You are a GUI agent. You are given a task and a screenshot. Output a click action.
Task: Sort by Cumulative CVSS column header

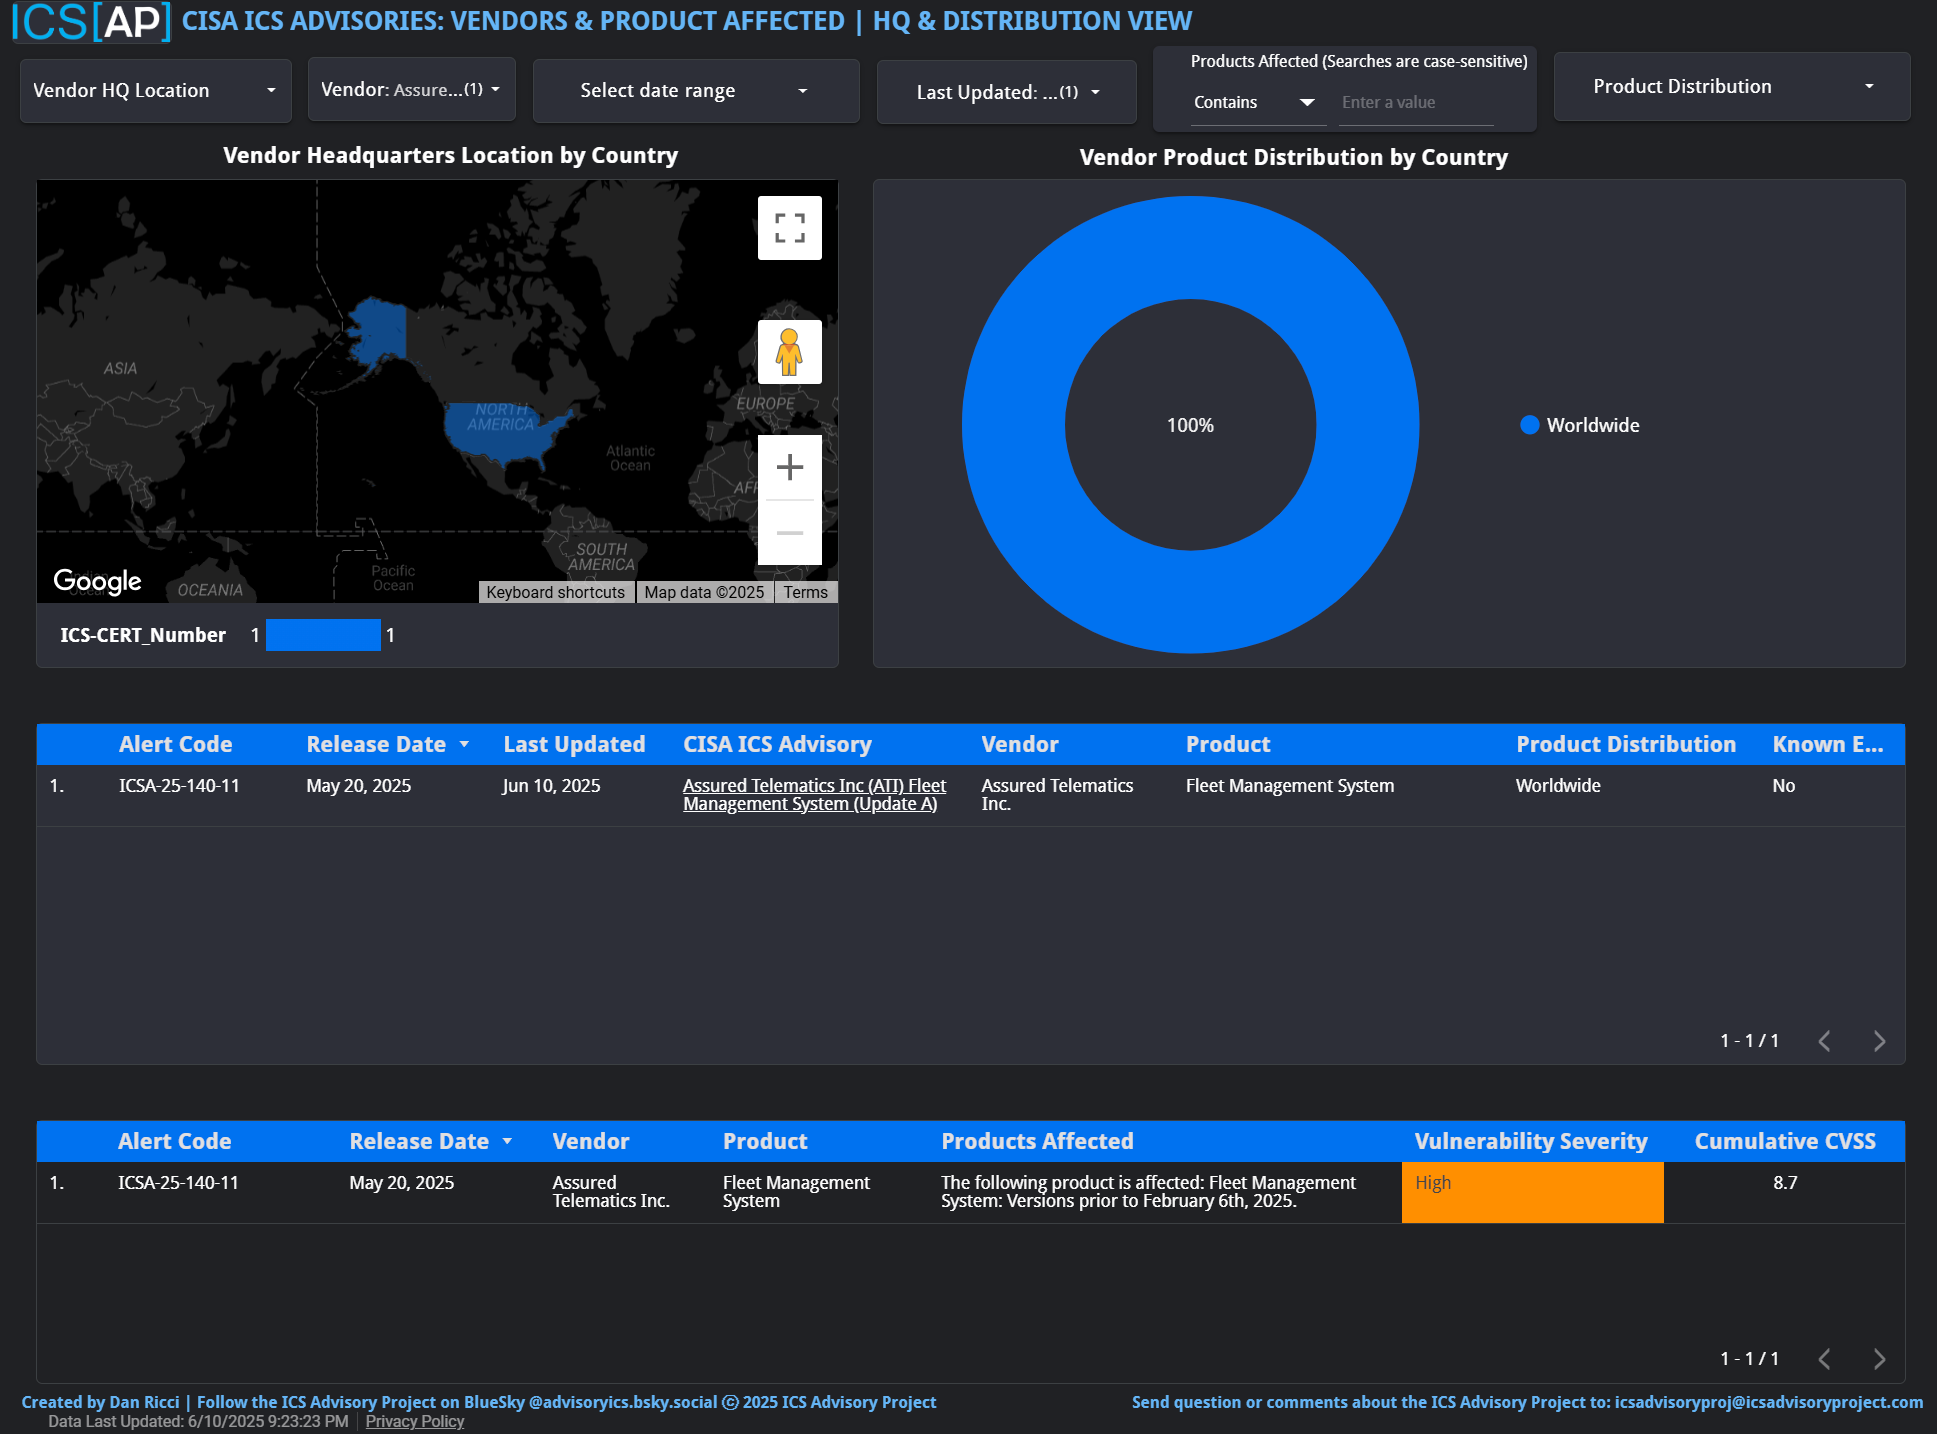pos(1785,1141)
